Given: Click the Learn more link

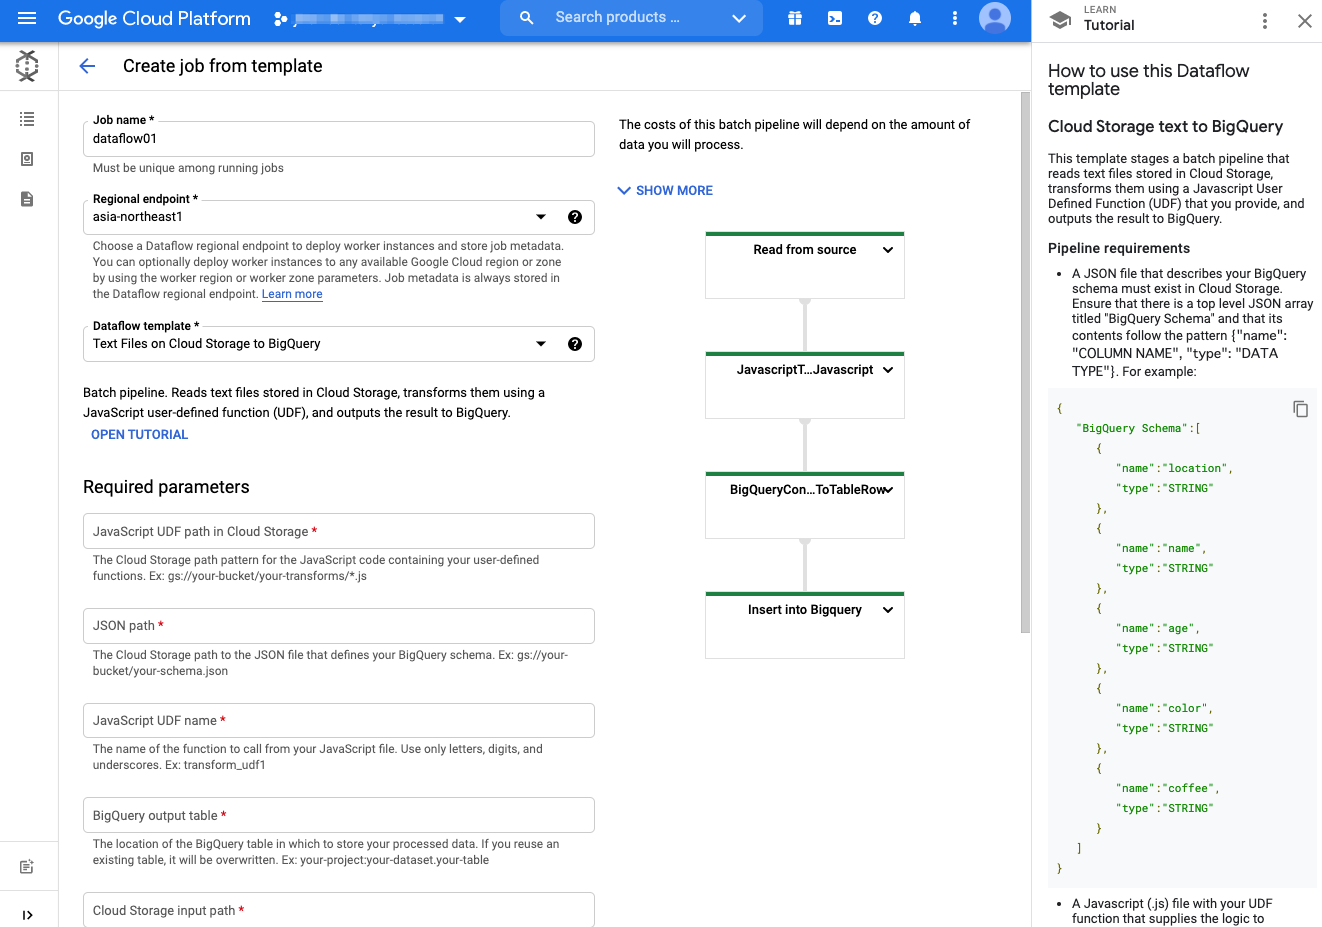Looking at the screenshot, I should pos(292,294).
